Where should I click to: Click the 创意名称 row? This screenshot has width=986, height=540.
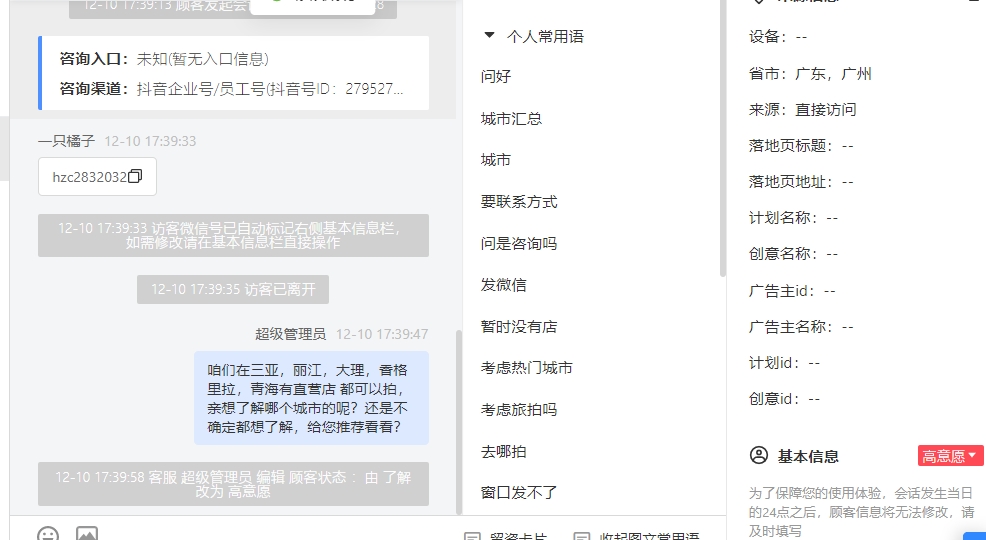[x=794, y=254]
